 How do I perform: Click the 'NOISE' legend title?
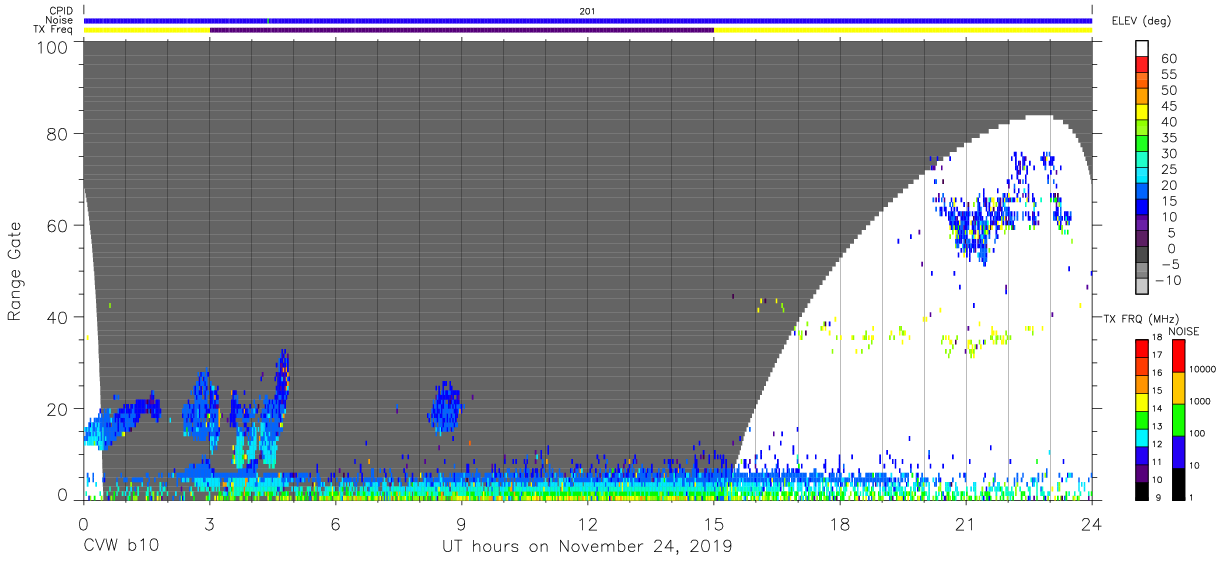(x=1184, y=331)
